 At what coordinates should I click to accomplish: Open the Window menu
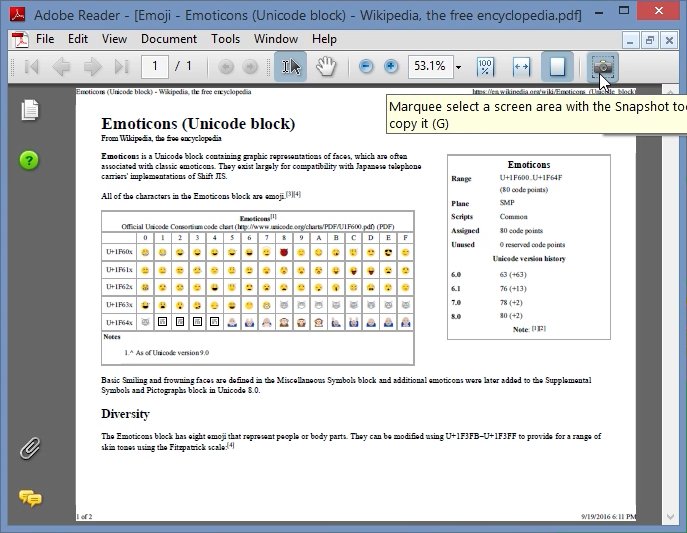pyautogui.click(x=276, y=39)
